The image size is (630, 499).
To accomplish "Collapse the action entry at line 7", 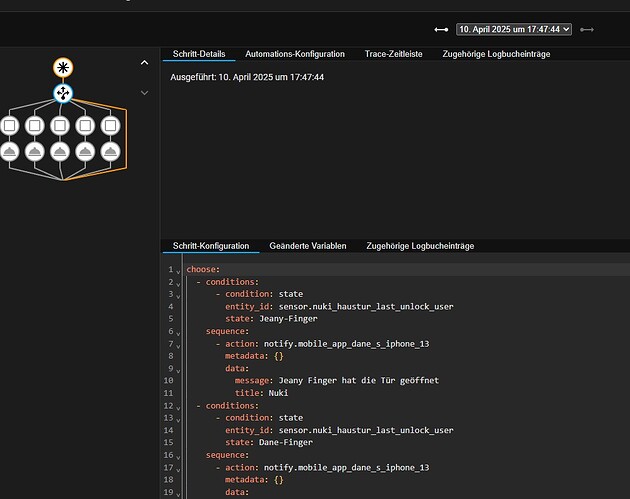I will (x=178, y=346).
